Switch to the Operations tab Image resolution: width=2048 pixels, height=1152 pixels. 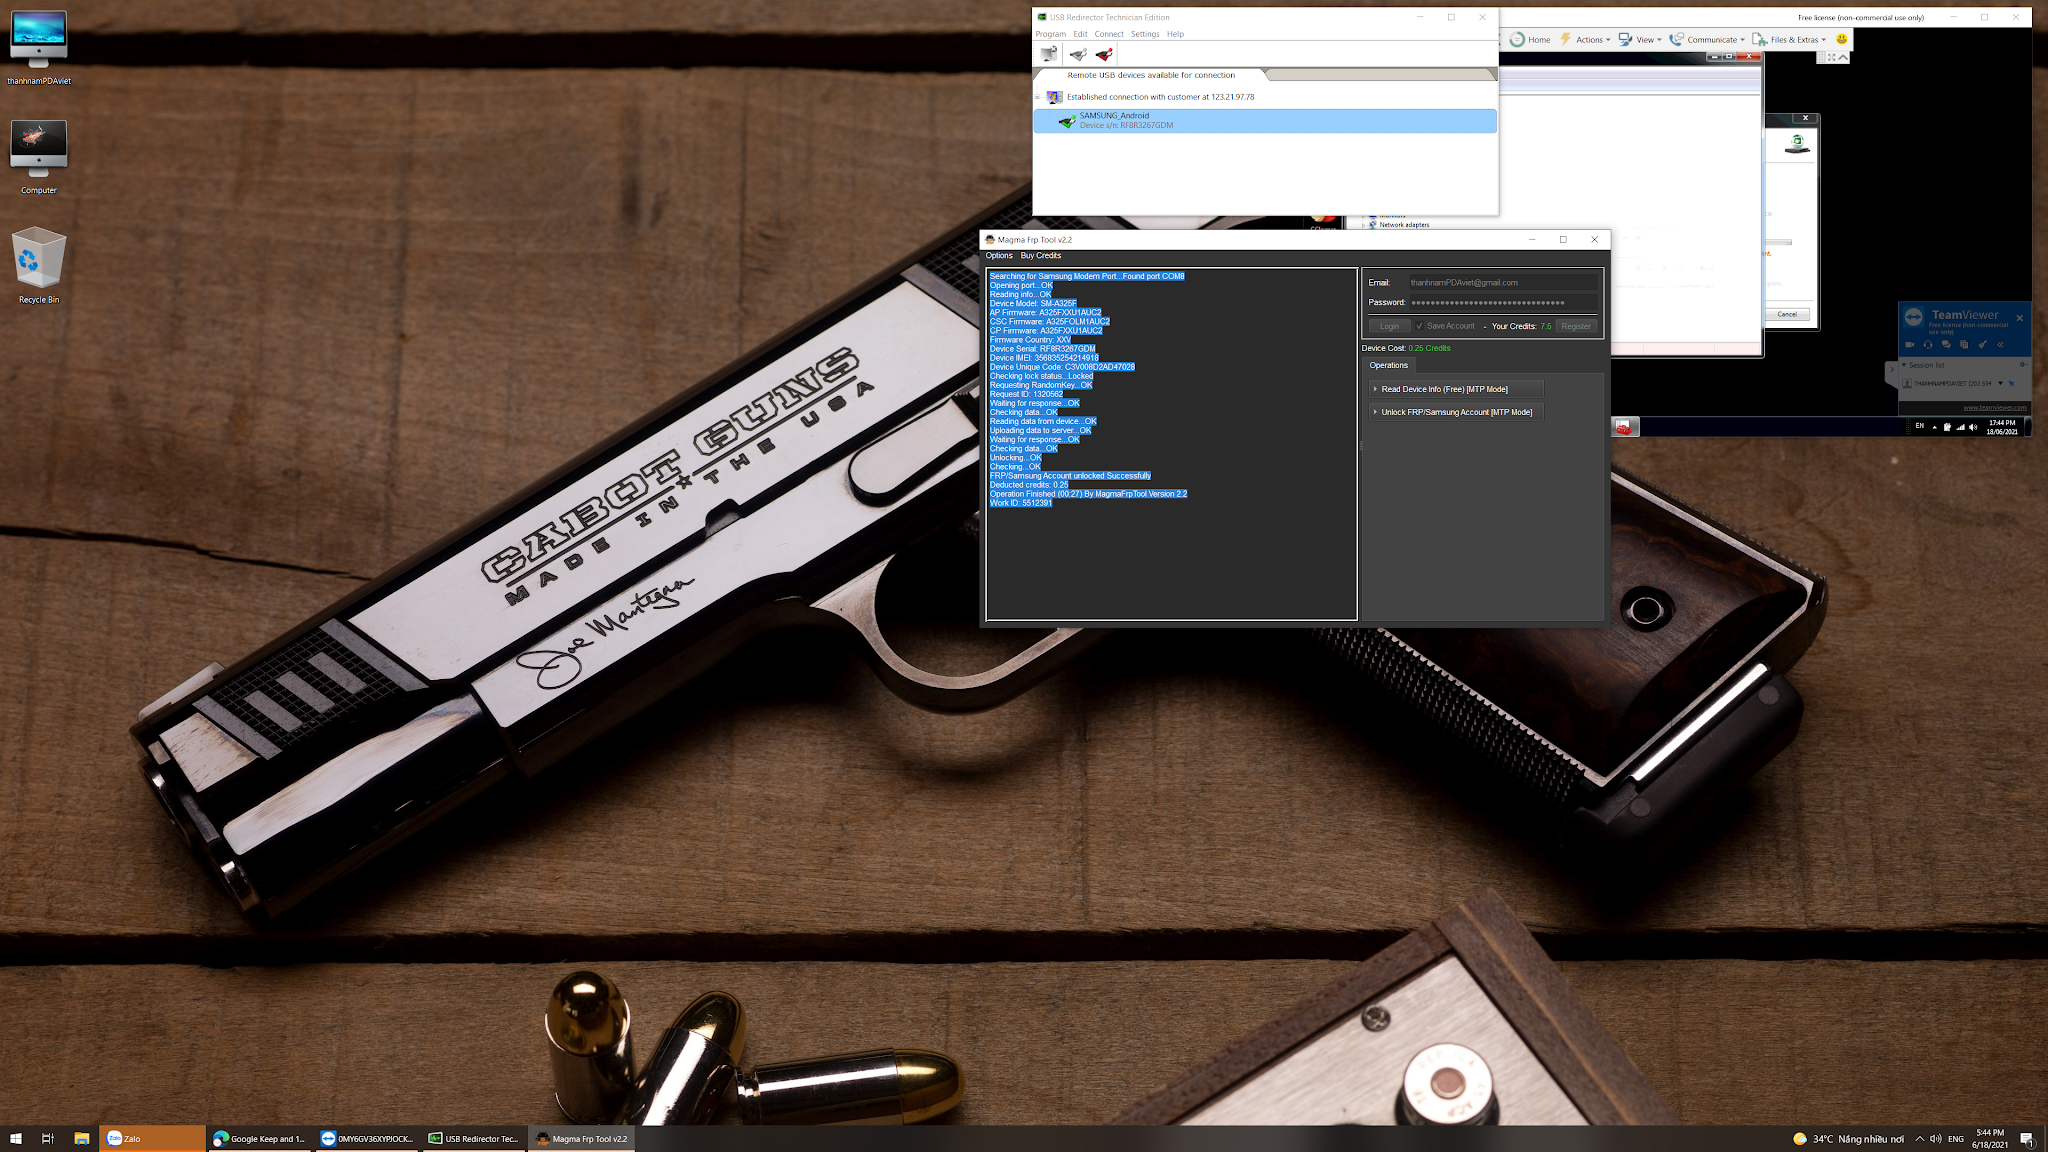(1388, 365)
